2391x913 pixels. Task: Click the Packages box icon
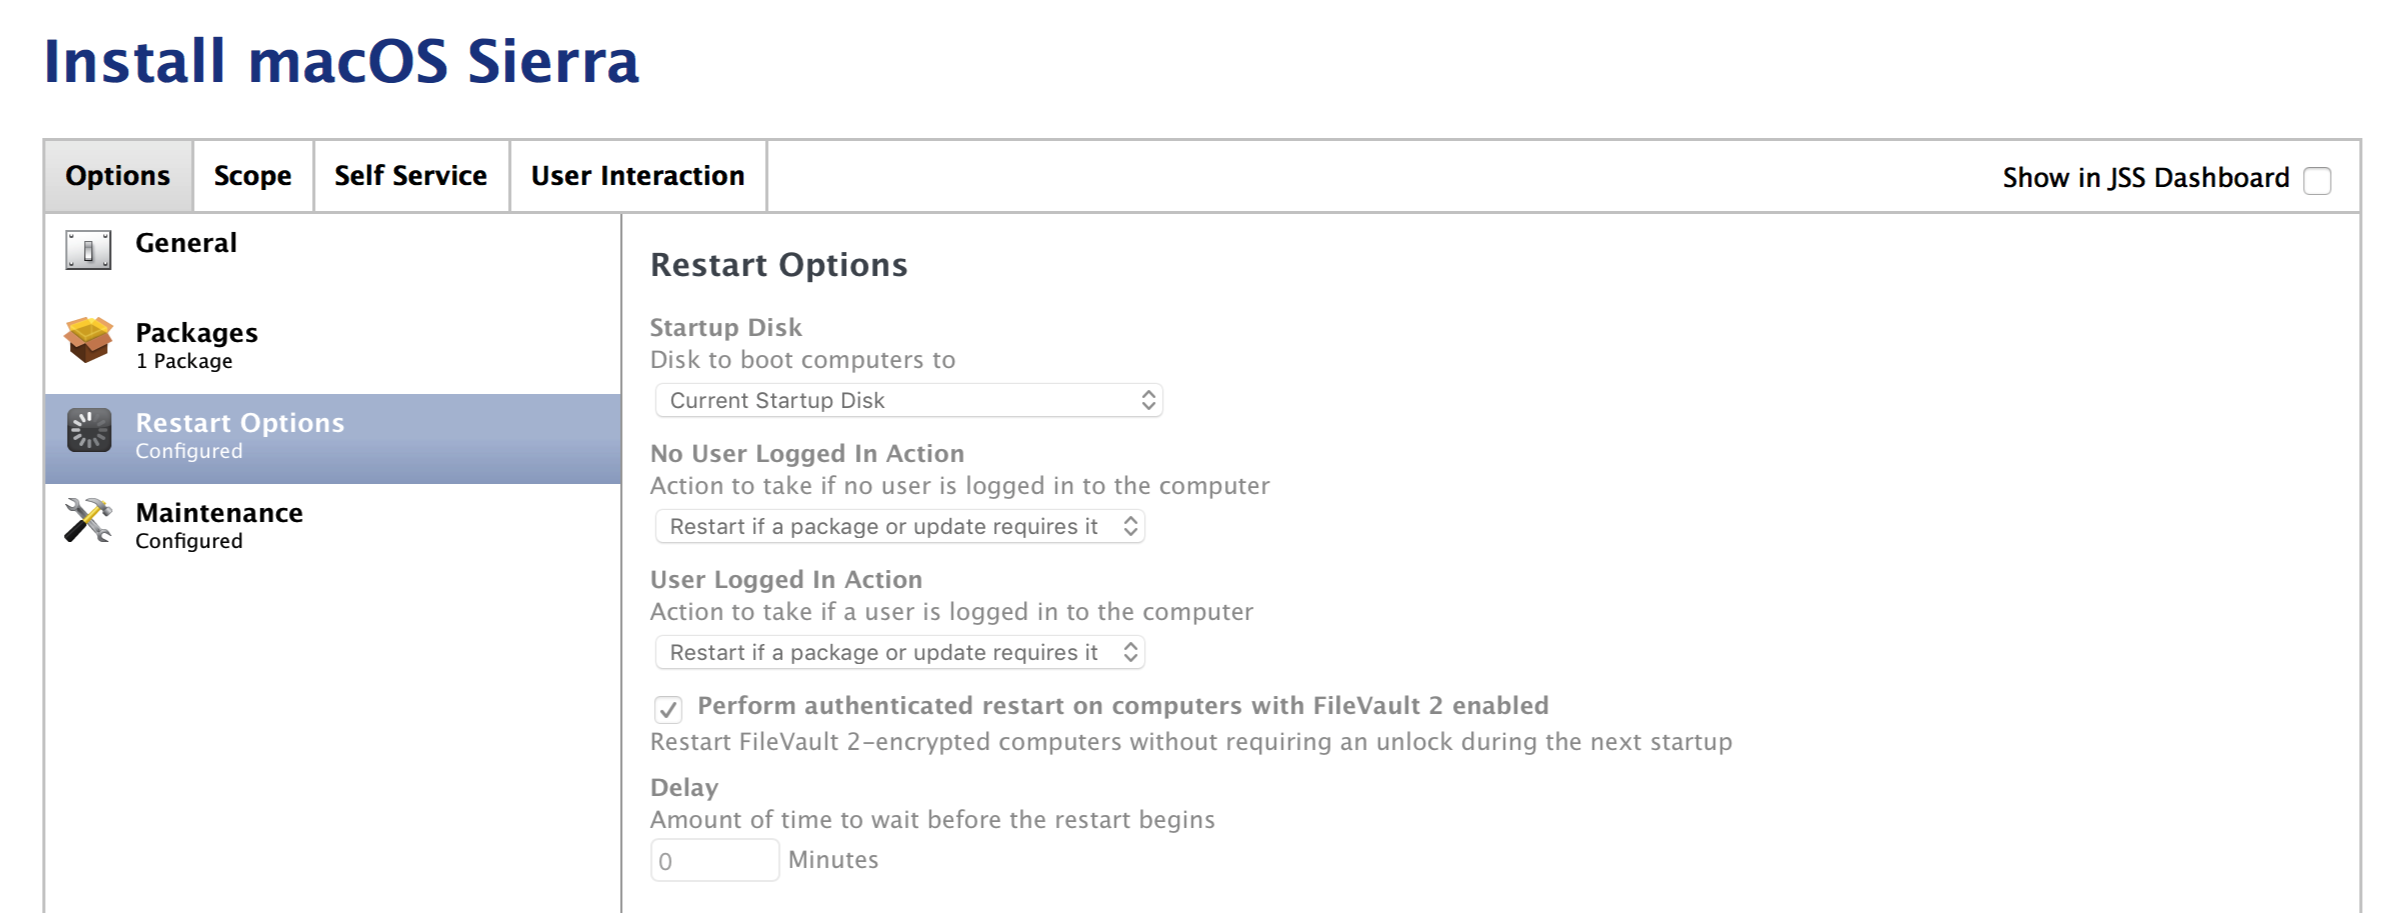tap(88, 339)
